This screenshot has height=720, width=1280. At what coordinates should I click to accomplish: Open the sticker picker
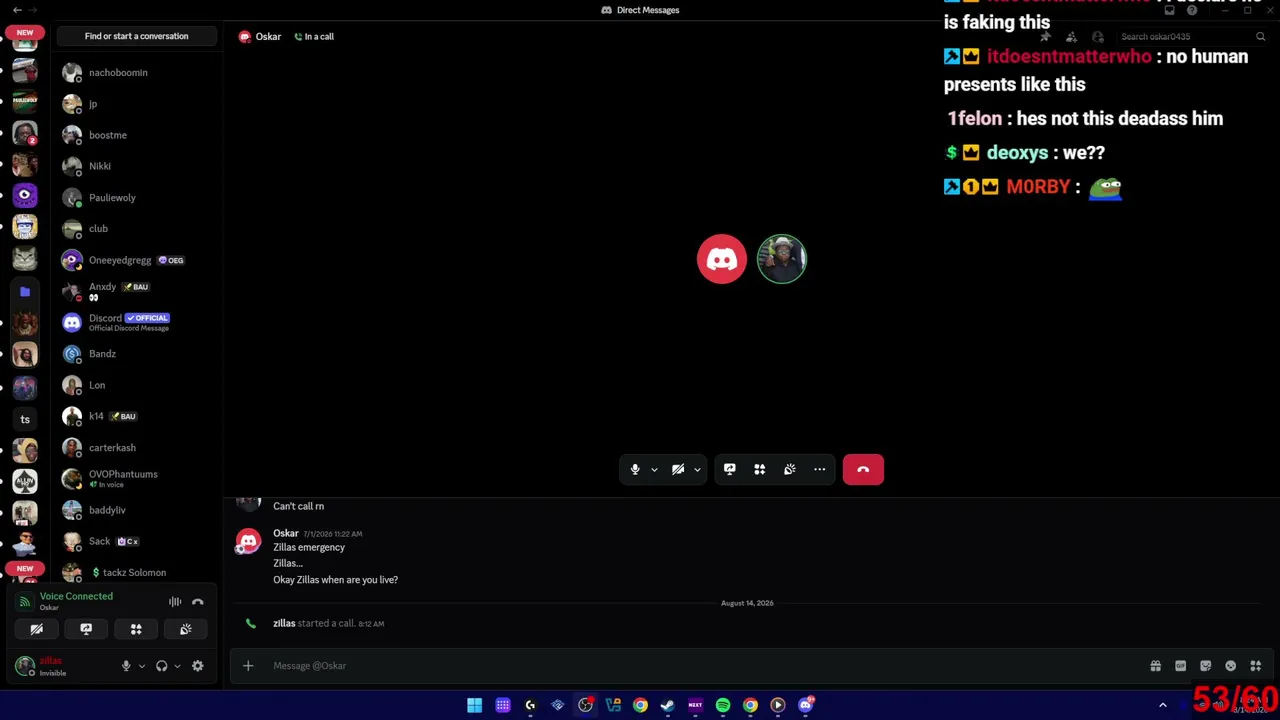[x=1206, y=666]
